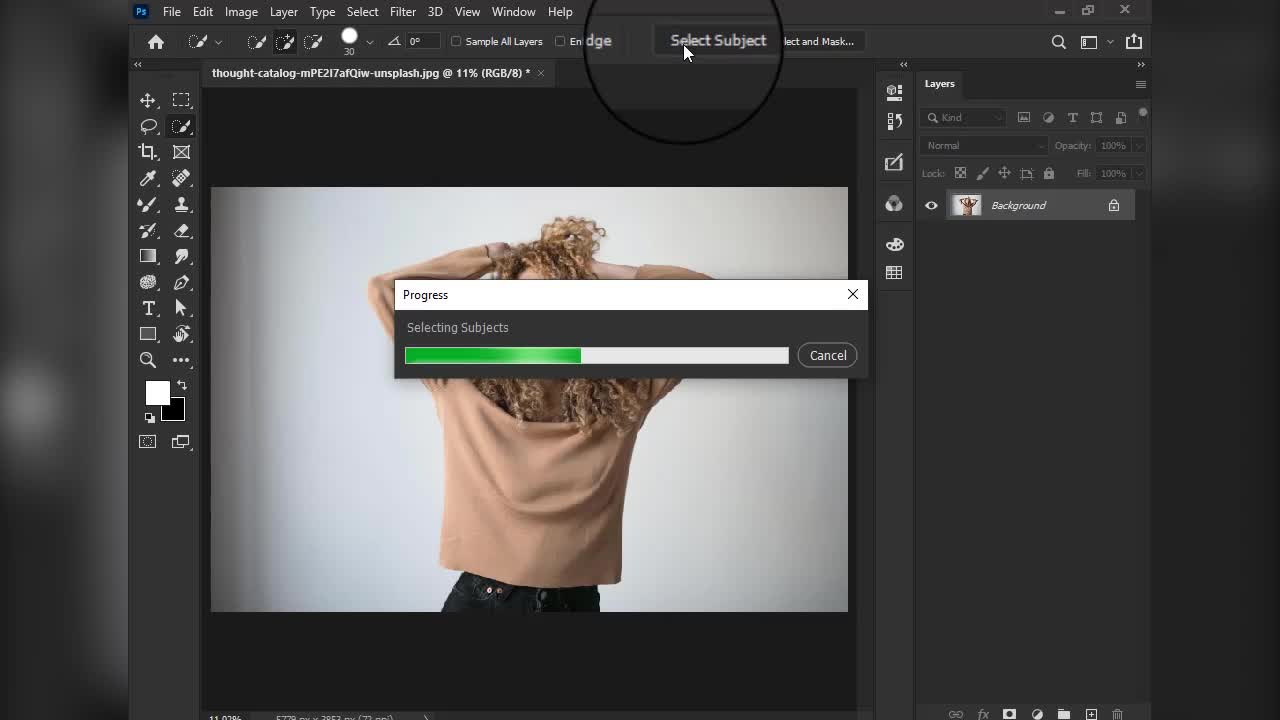Select the Move tool
This screenshot has width=1280, height=720.
pyautogui.click(x=148, y=100)
